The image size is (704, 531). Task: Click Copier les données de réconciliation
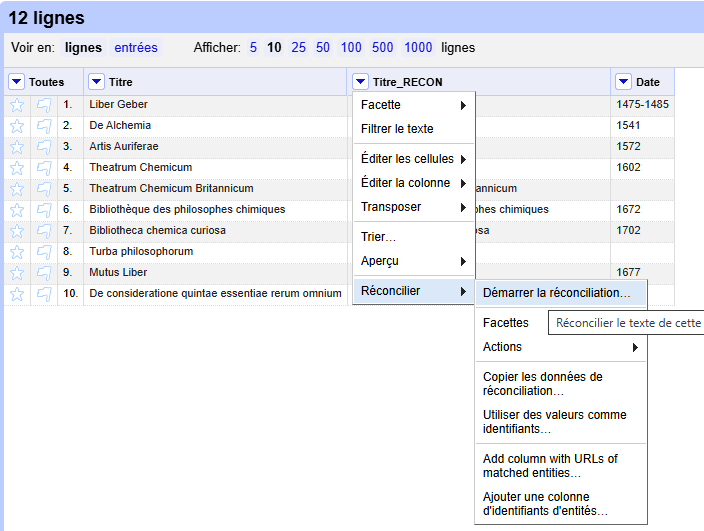tap(542, 383)
